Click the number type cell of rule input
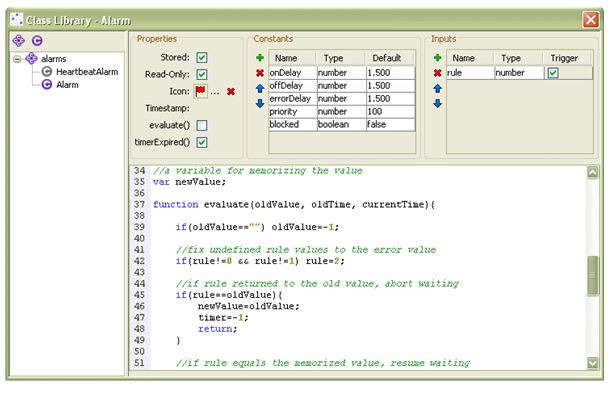Viewport: 616px width, 394px height. click(519, 73)
